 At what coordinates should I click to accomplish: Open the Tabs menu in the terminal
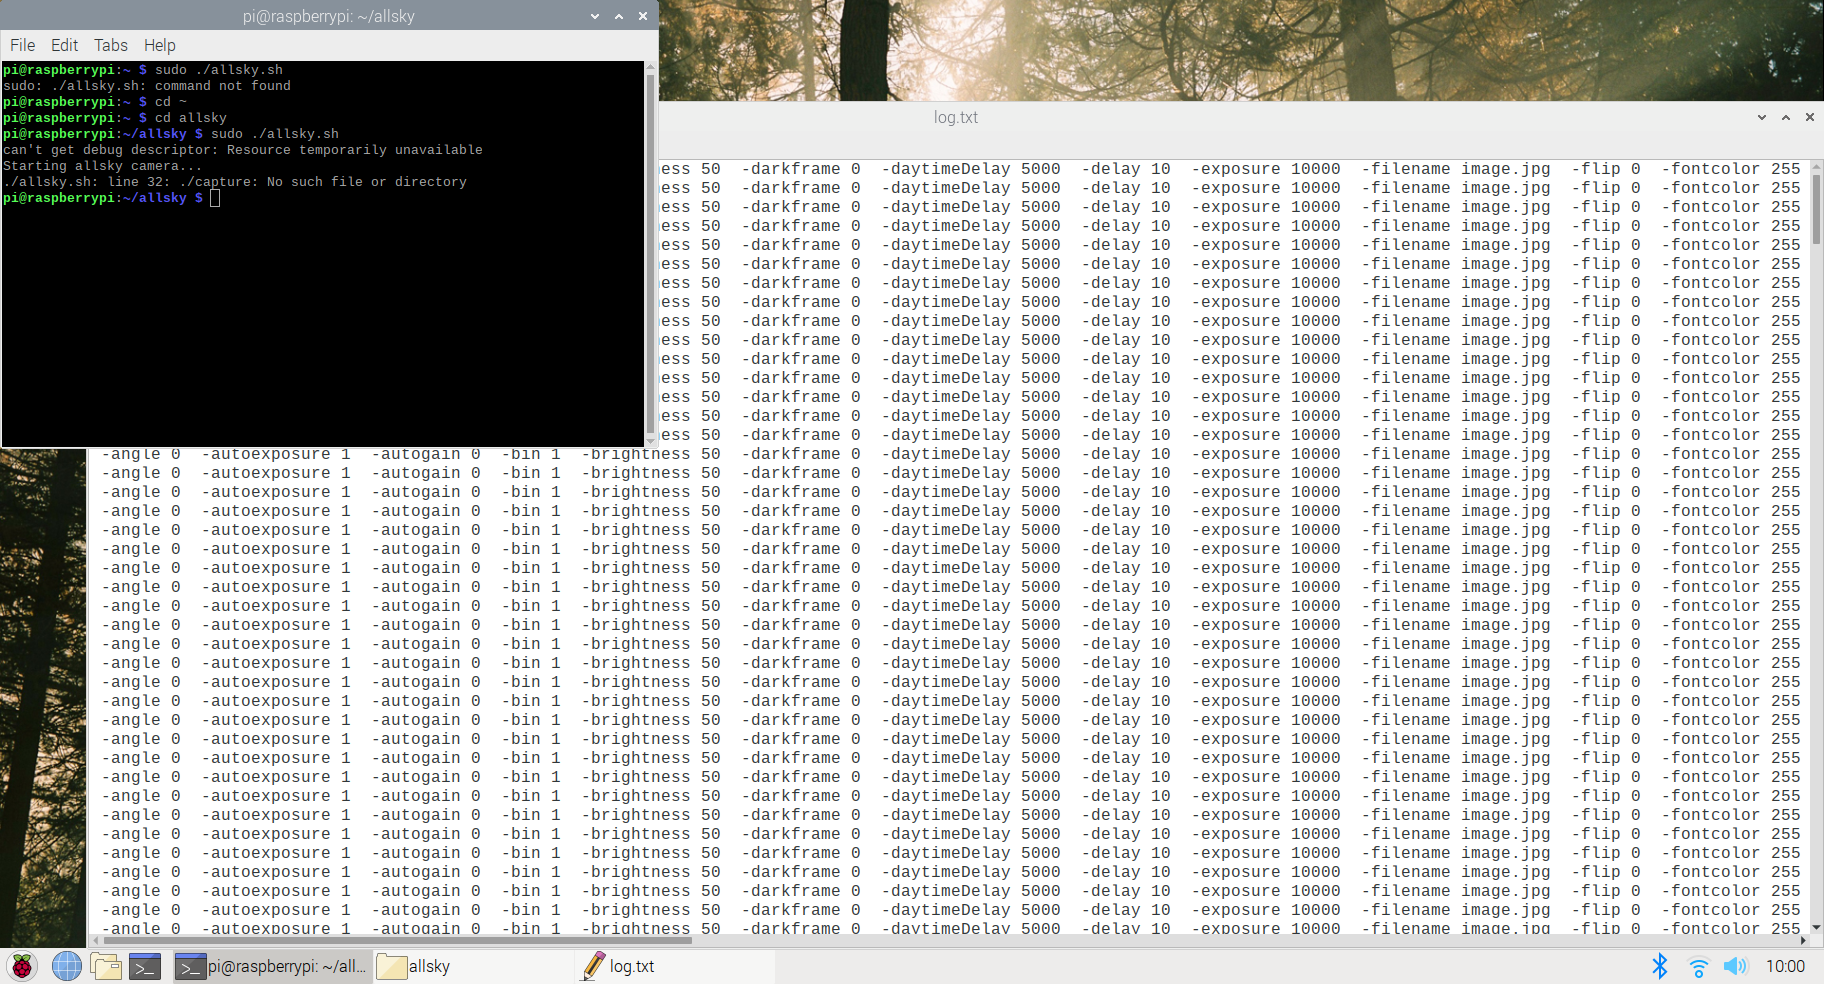tap(110, 45)
